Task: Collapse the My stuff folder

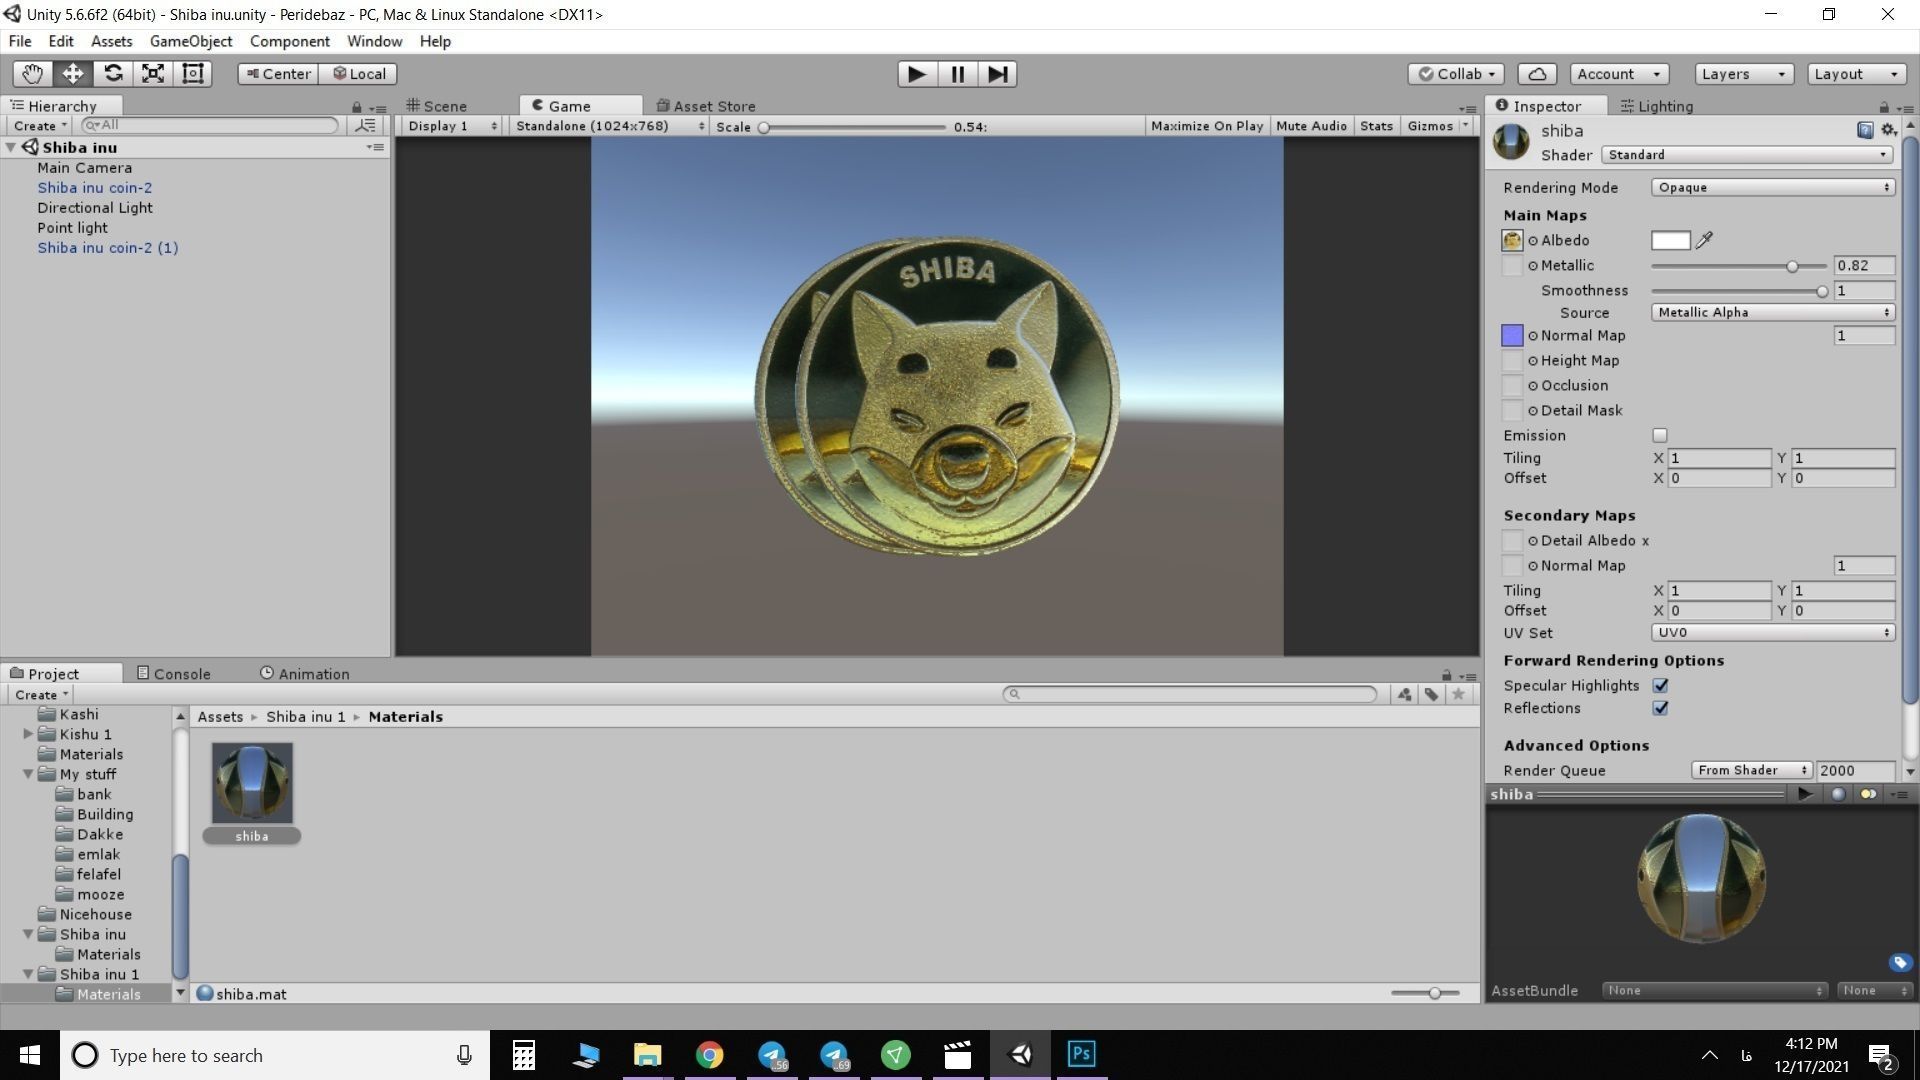Action: point(28,774)
